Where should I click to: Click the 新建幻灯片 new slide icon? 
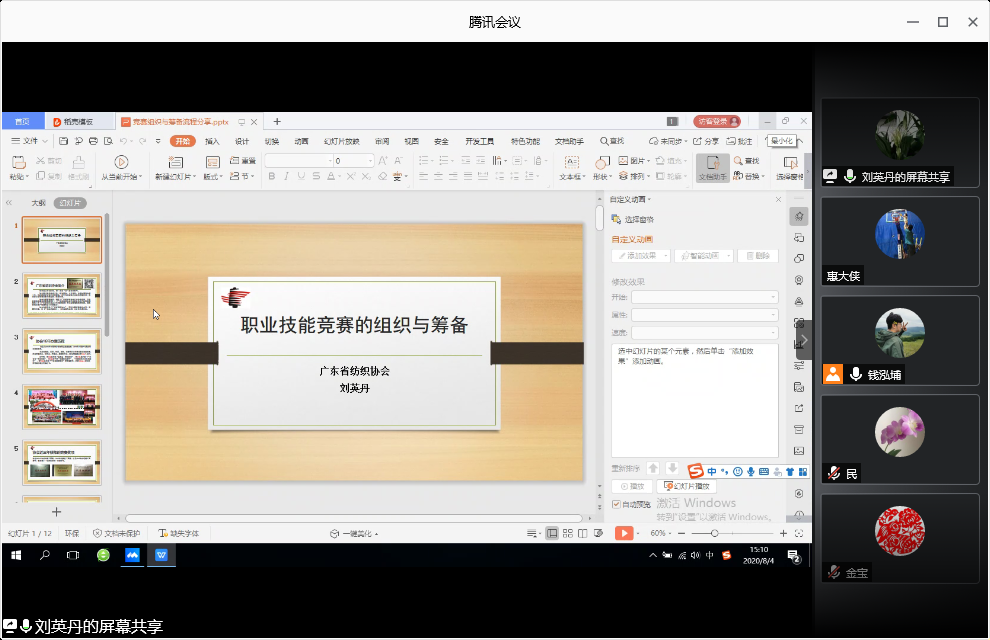pos(175,162)
